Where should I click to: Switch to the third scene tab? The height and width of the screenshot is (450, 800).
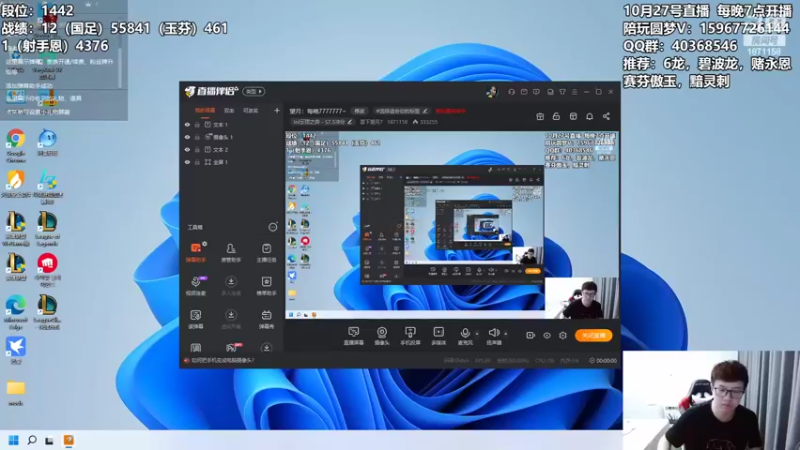coord(251,110)
